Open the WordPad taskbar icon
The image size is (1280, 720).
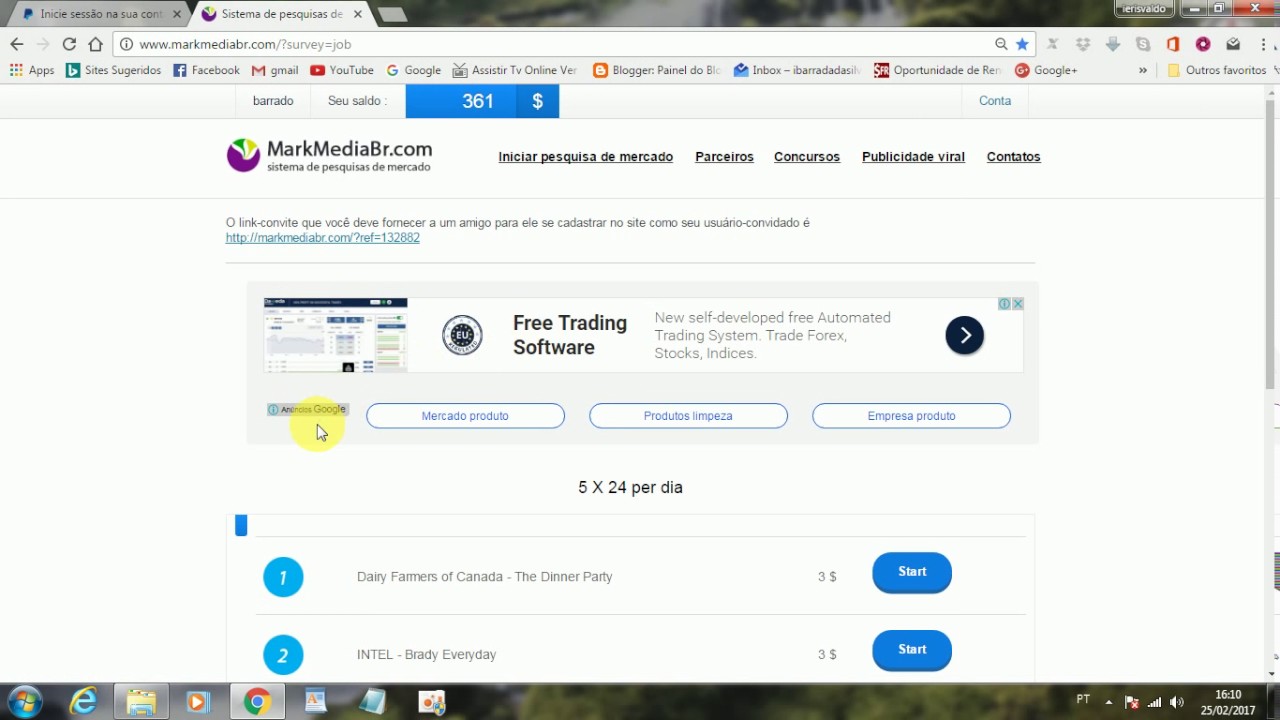point(315,702)
